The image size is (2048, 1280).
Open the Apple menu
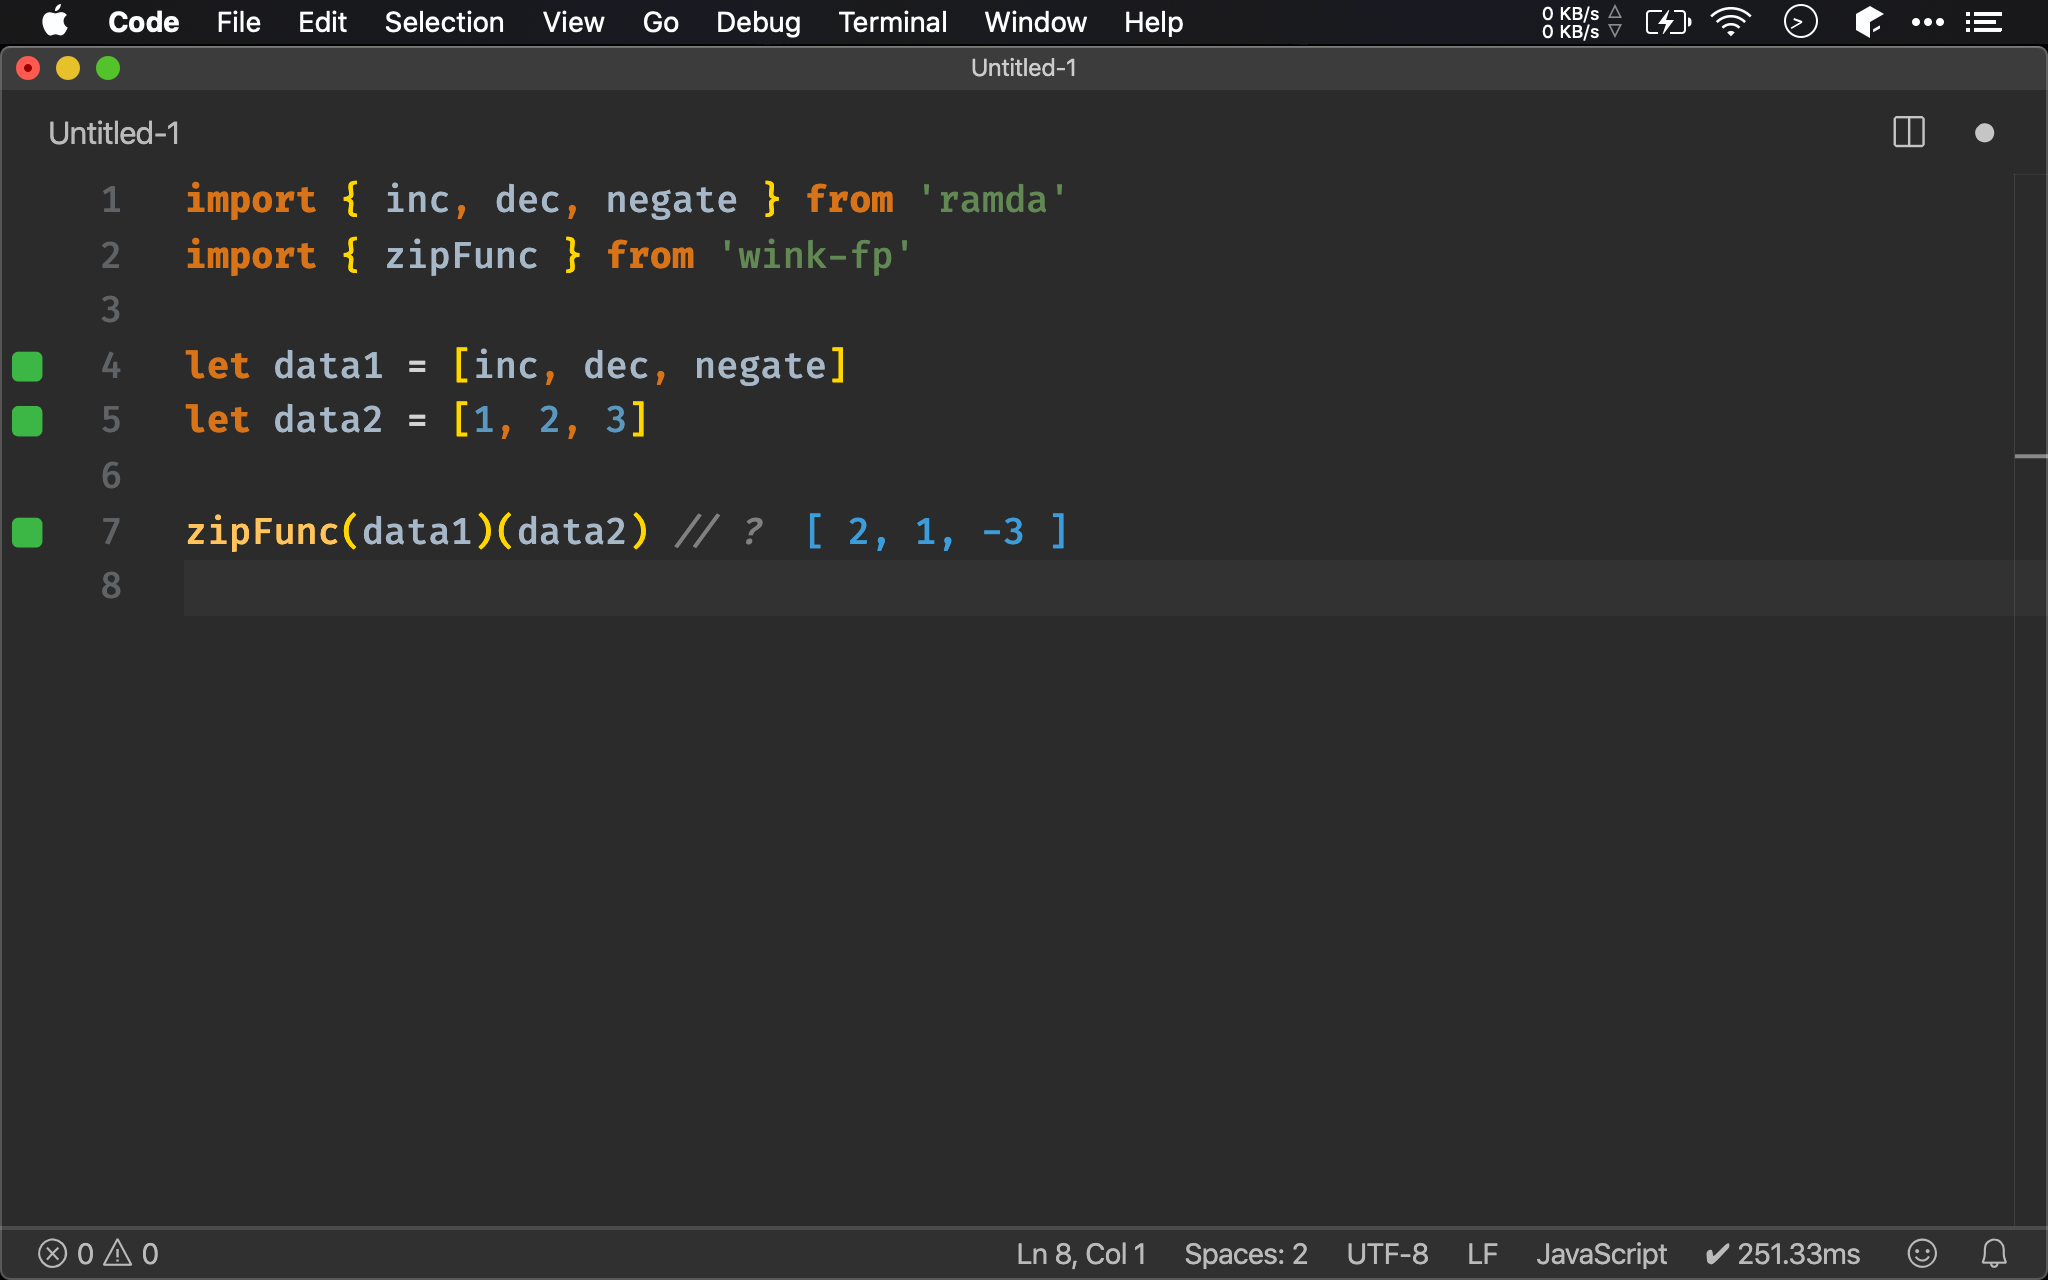(55, 22)
